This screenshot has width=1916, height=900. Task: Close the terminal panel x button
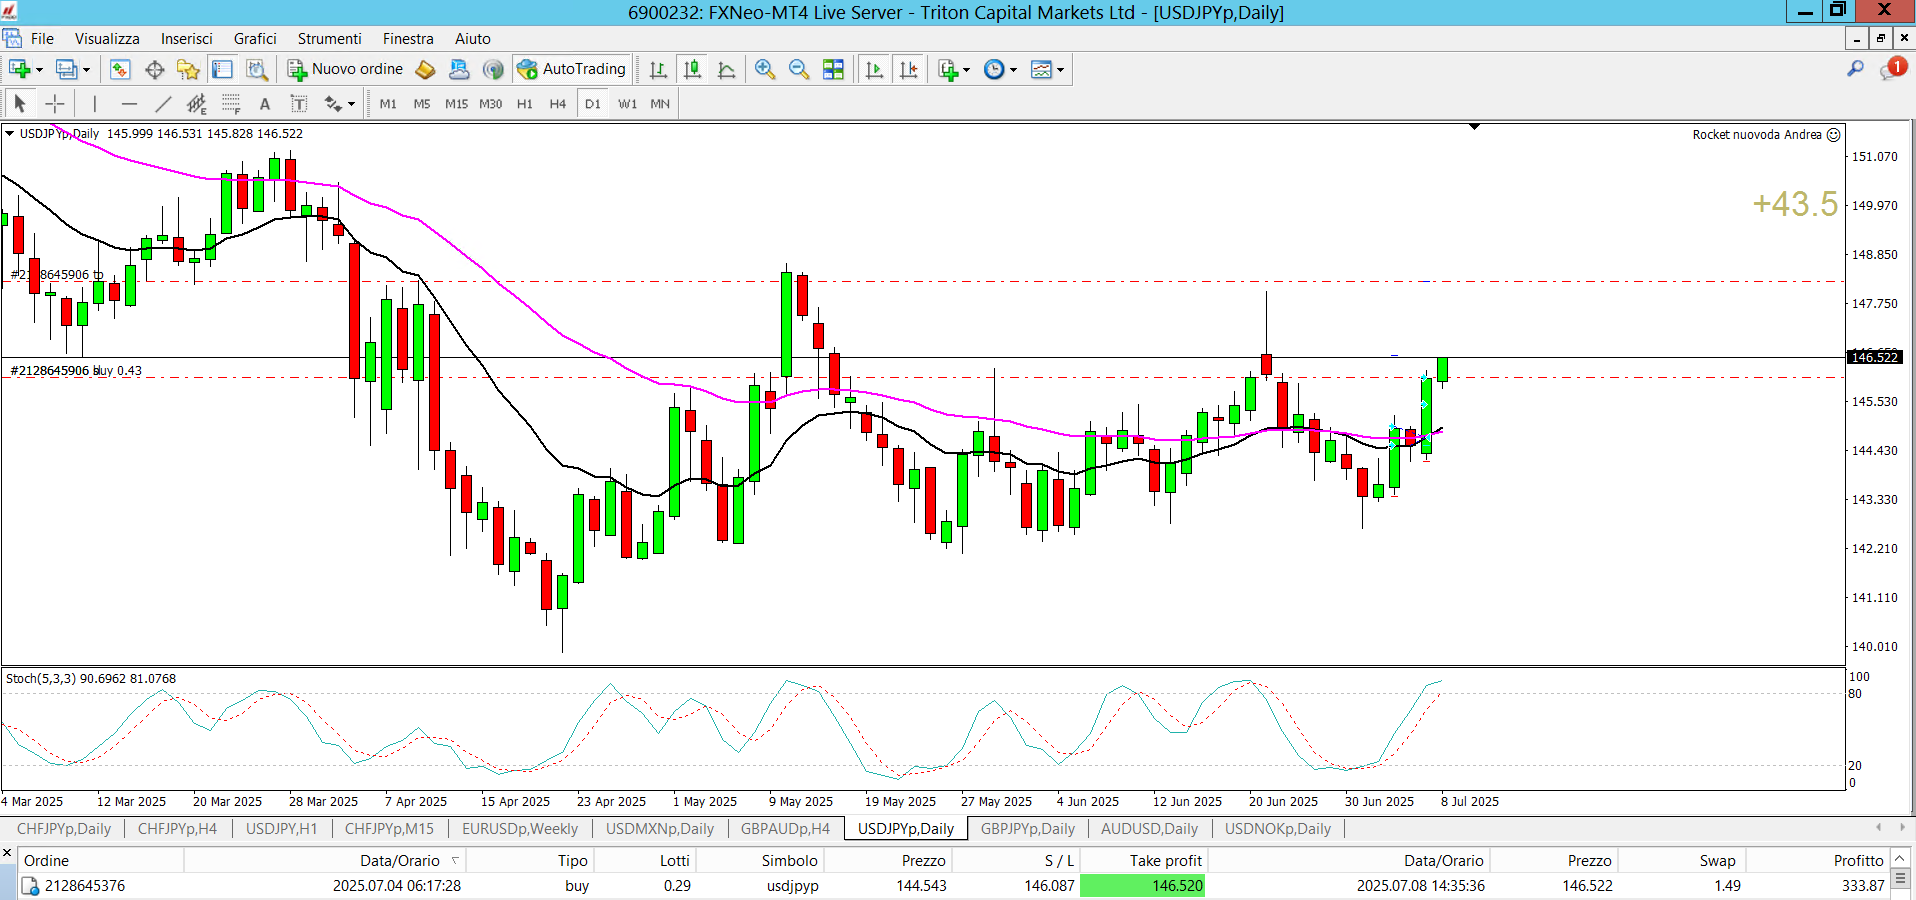[x=7, y=853]
